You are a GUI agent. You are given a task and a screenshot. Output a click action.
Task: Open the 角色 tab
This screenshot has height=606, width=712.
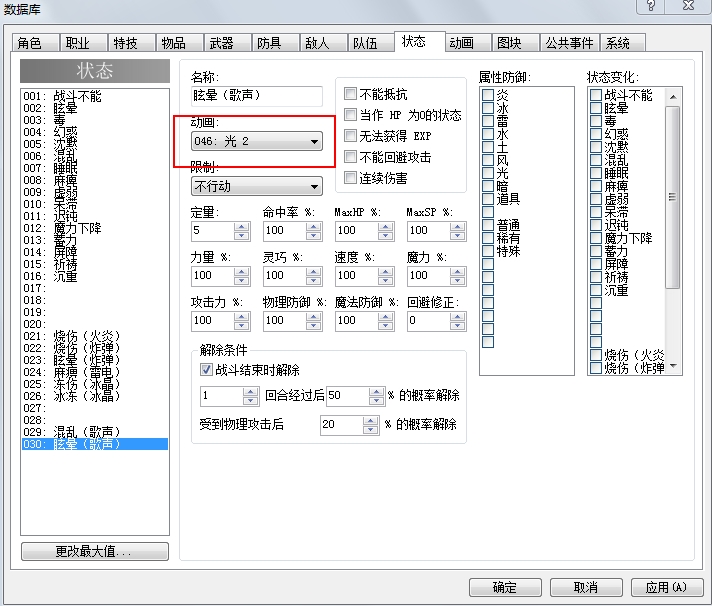[35, 43]
